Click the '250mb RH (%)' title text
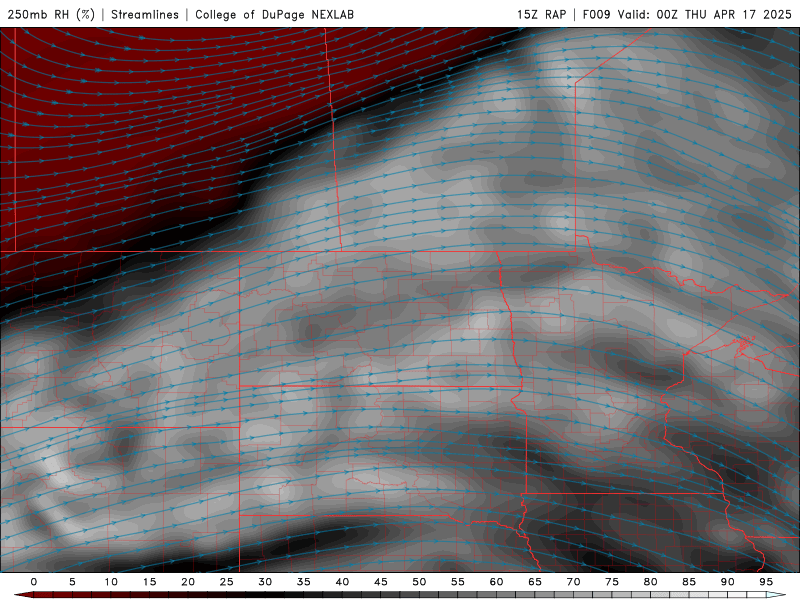Viewport: 800px width, 600px height. pos(51,15)
